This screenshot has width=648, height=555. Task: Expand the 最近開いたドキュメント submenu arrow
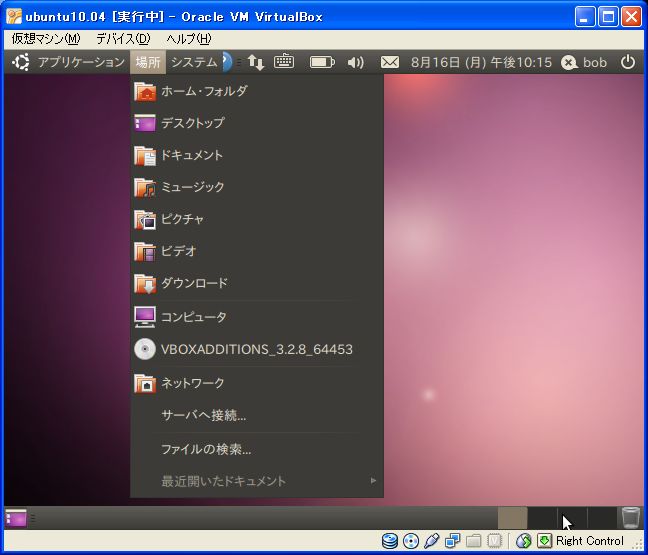click(x=373, y=481)
